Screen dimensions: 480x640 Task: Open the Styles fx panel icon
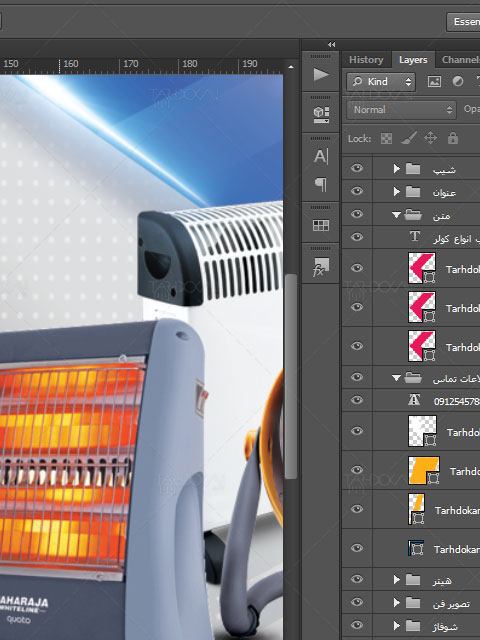pos(321,267)
